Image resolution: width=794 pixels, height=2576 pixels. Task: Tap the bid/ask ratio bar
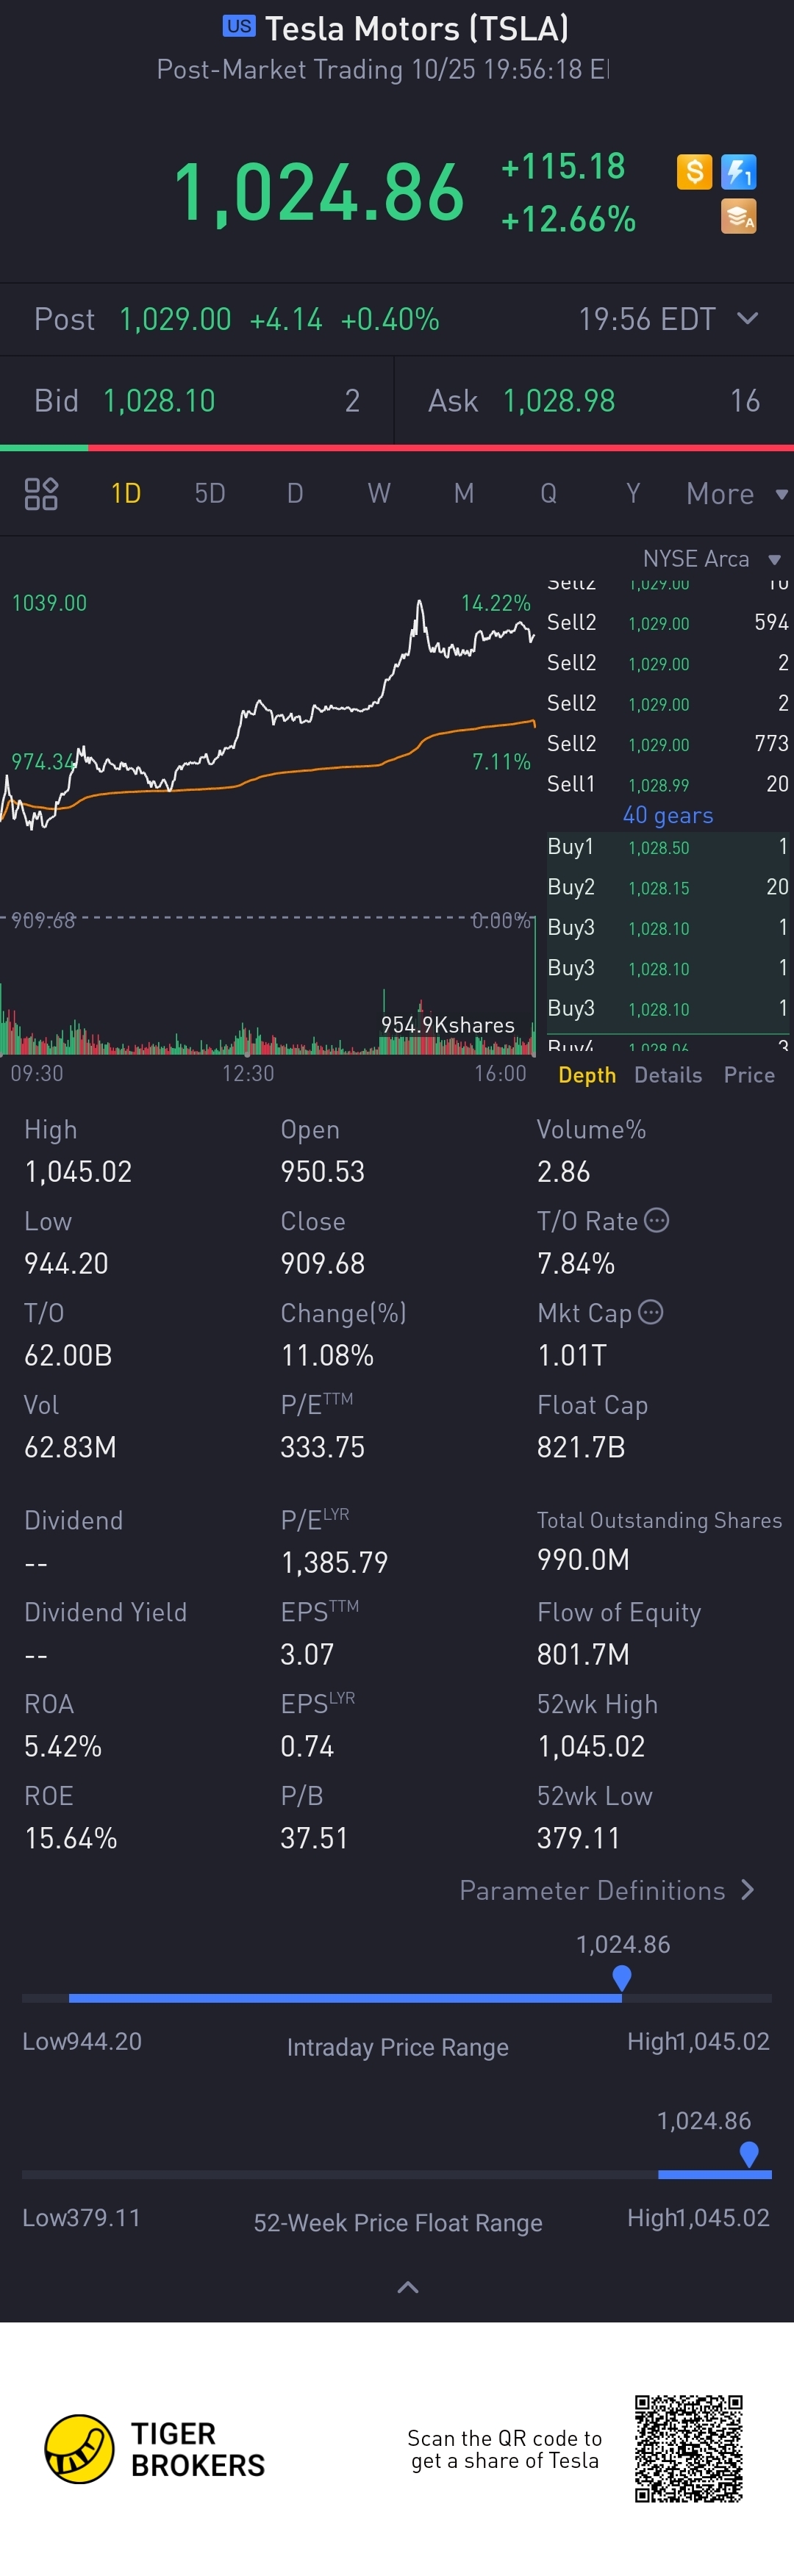pos(397,448)
